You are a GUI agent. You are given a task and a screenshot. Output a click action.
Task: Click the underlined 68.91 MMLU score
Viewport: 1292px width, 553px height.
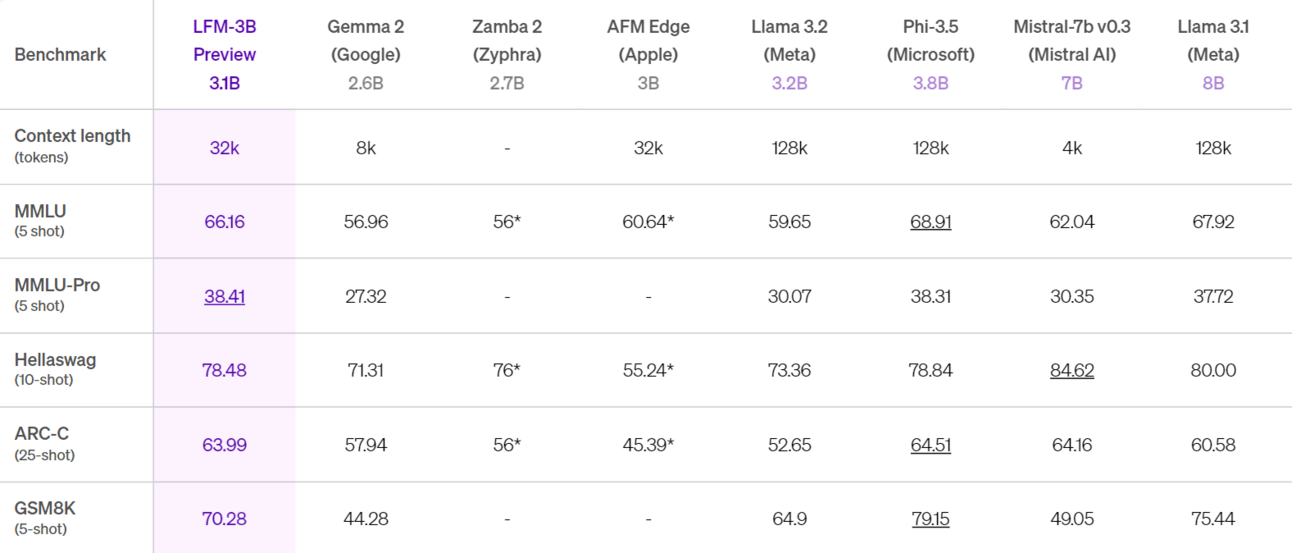[930, 221]
